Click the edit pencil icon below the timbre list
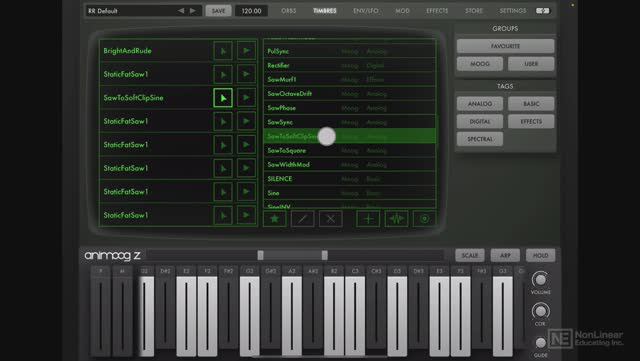 tap(302, 219)
